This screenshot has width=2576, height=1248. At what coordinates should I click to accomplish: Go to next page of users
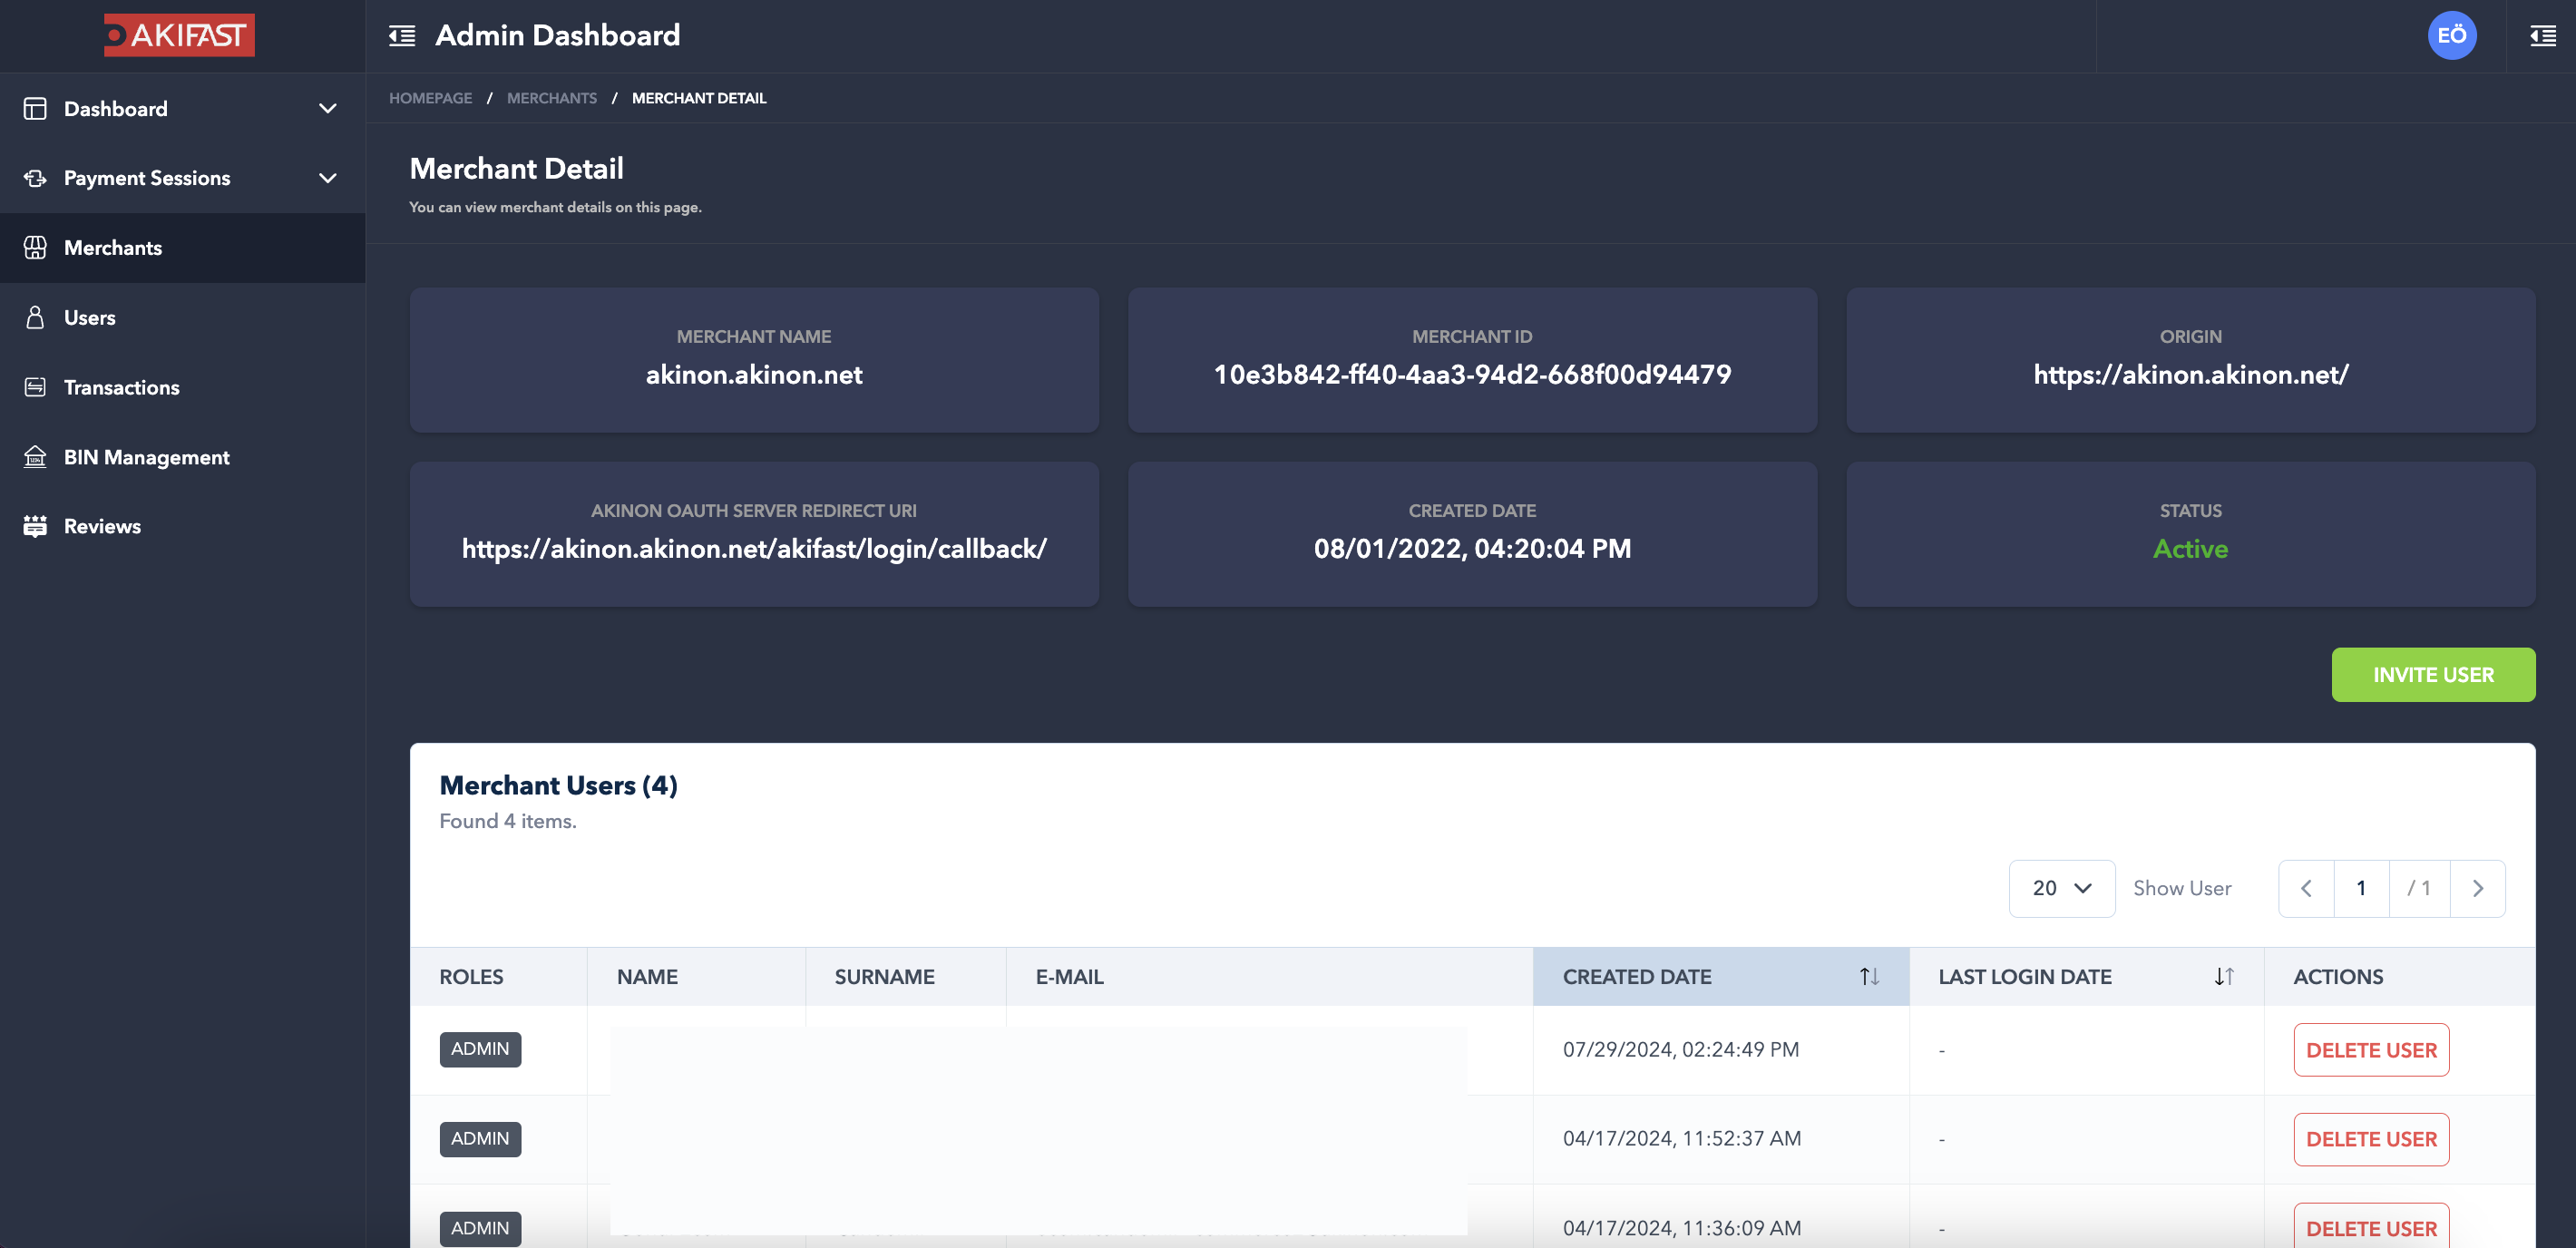tap(2477, 888)
